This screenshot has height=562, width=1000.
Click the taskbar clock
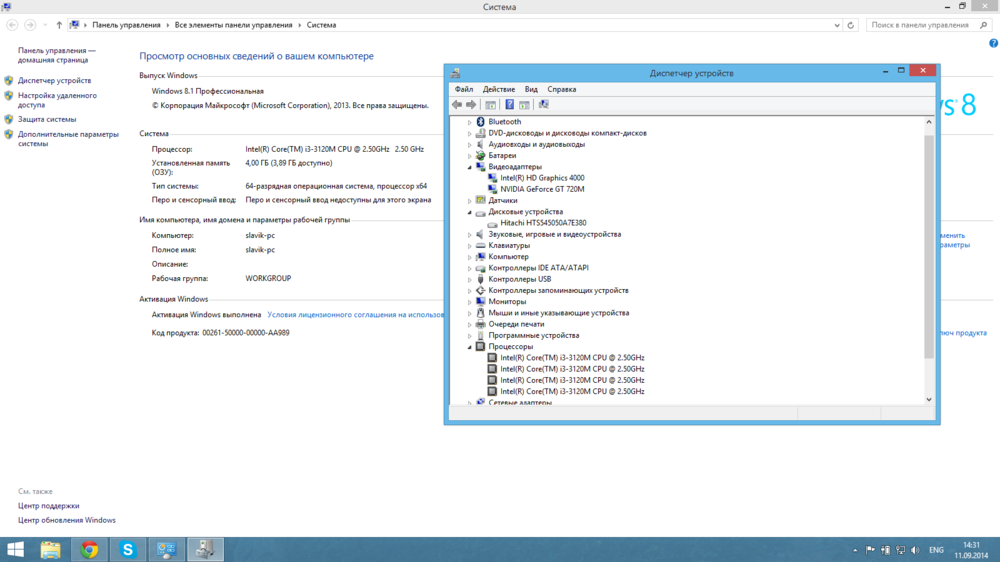971,550
